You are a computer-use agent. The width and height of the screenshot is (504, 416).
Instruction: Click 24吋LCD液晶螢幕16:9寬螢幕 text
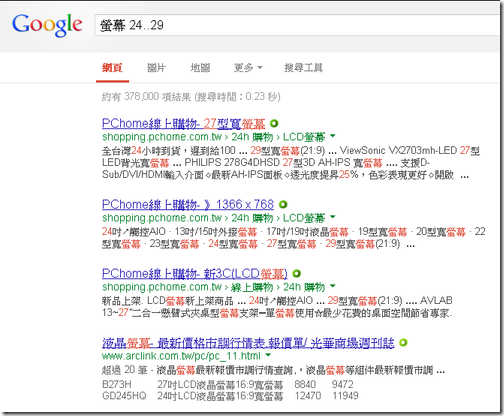(220, 396)
